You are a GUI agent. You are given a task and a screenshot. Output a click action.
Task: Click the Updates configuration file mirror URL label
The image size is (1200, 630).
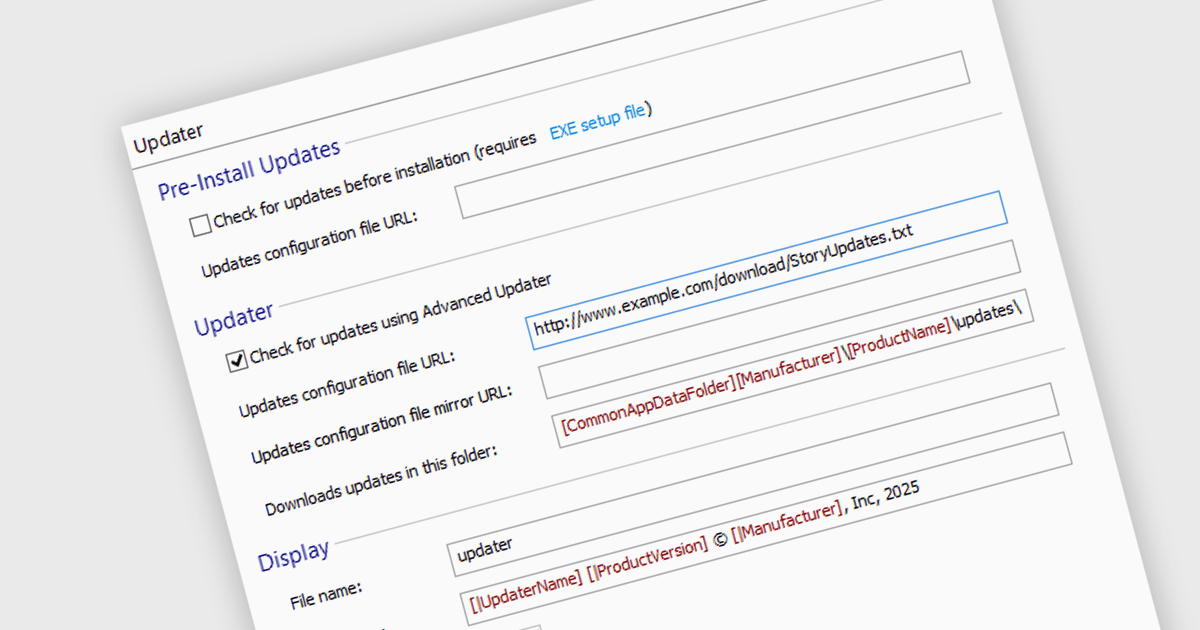(383, 427)
